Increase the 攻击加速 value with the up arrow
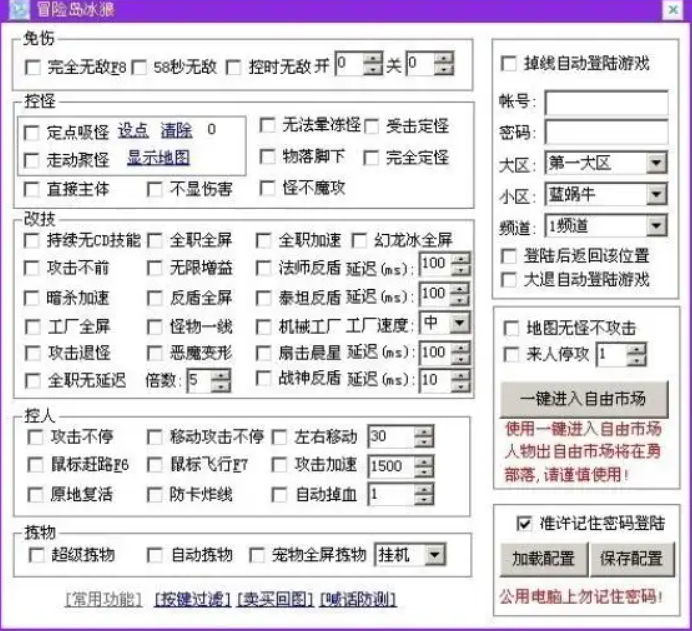Viewport: 692px width, 631px height. (424, 461)
